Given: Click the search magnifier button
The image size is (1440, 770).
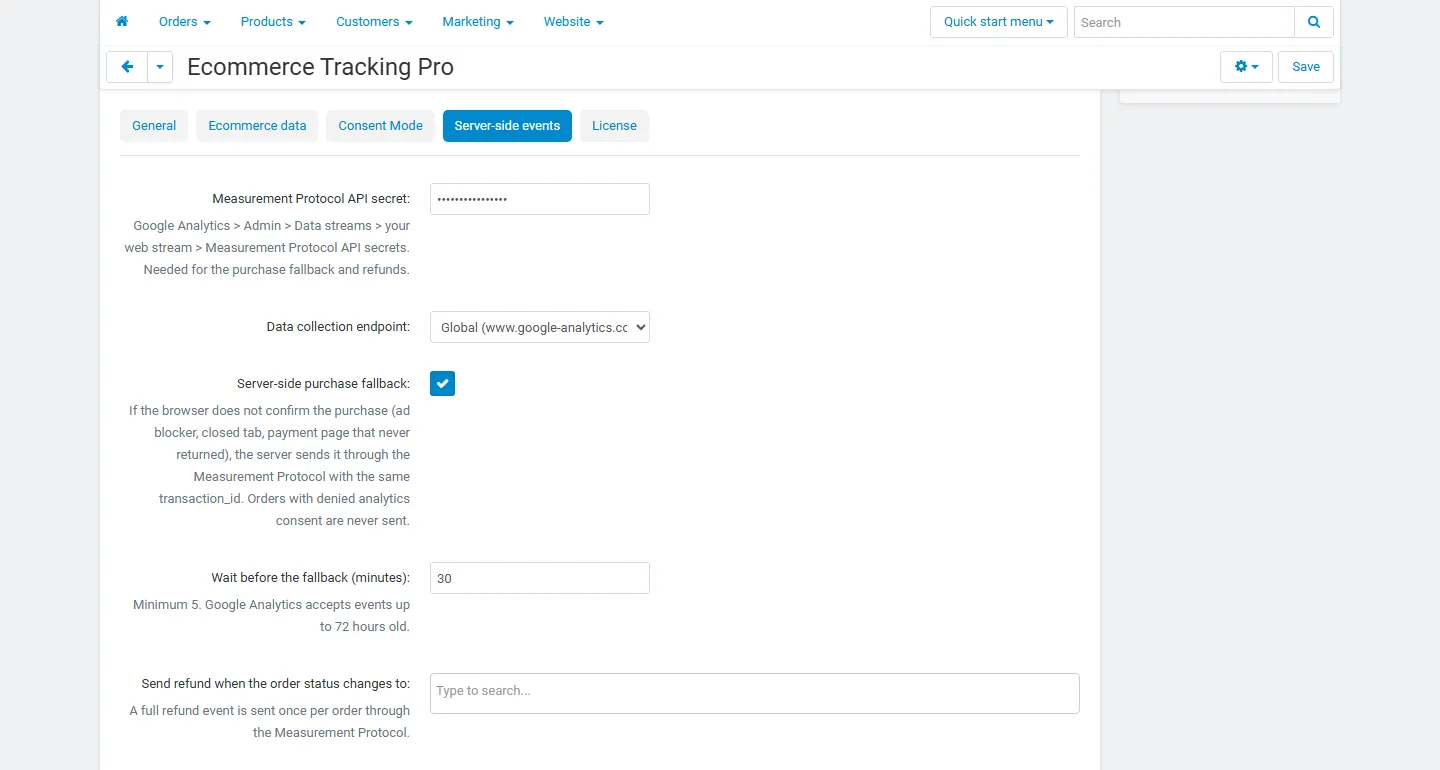Looking at the screenshot, I should point(1314,22).
